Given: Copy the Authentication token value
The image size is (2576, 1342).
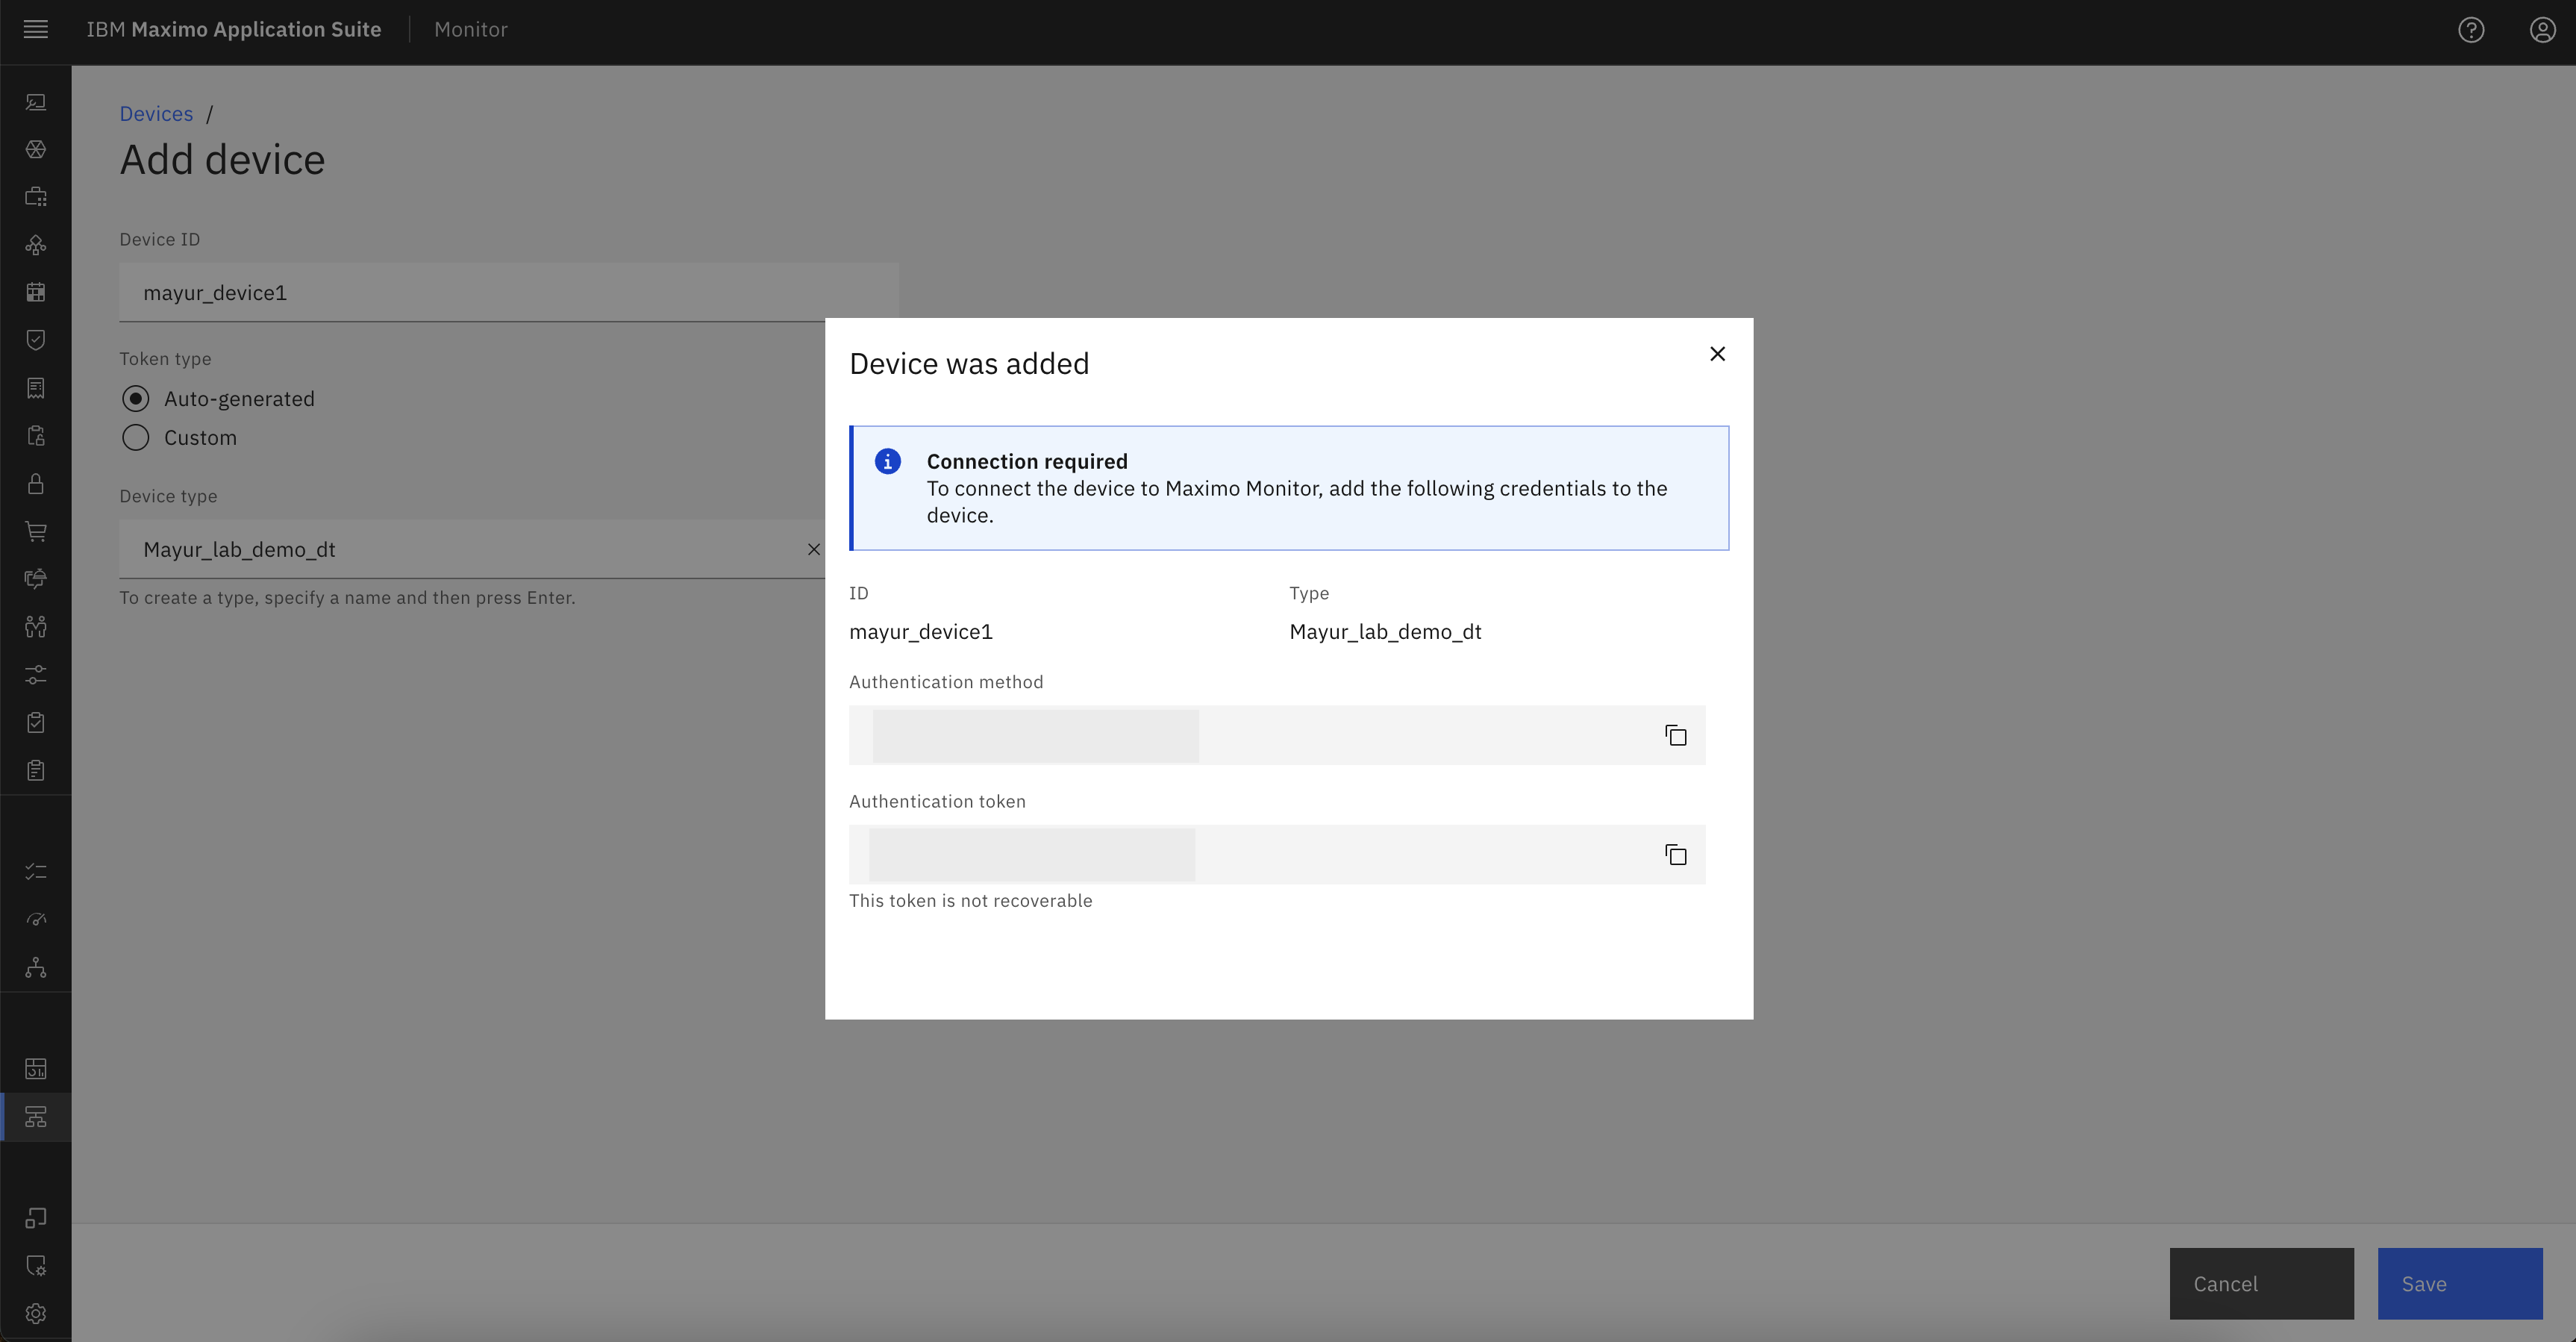Looking at the screenshot, I should [x=1676, y=855].
